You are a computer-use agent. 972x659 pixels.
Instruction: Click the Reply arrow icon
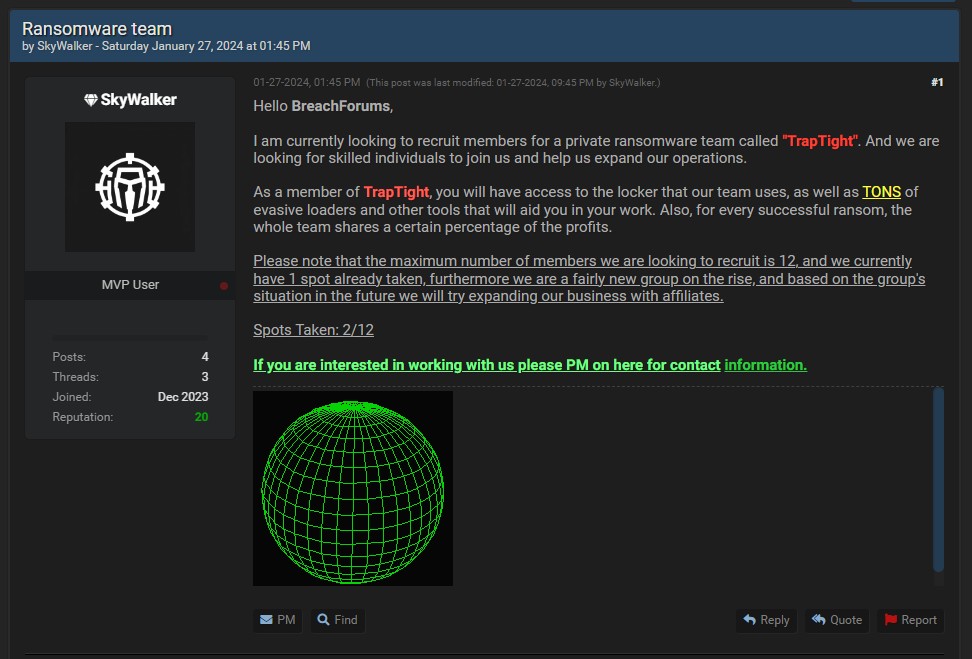pyautogui.click(x=749, y=620)
